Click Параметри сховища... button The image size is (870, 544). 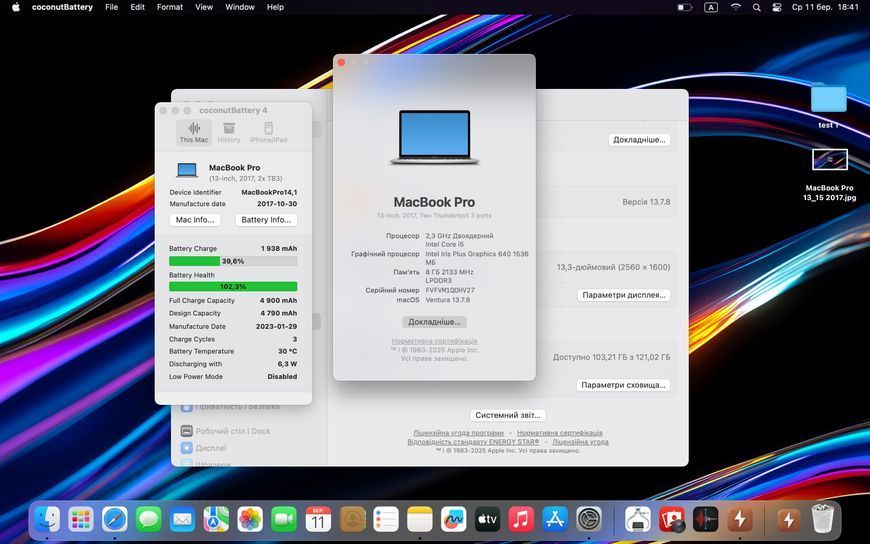click(624, 385)
